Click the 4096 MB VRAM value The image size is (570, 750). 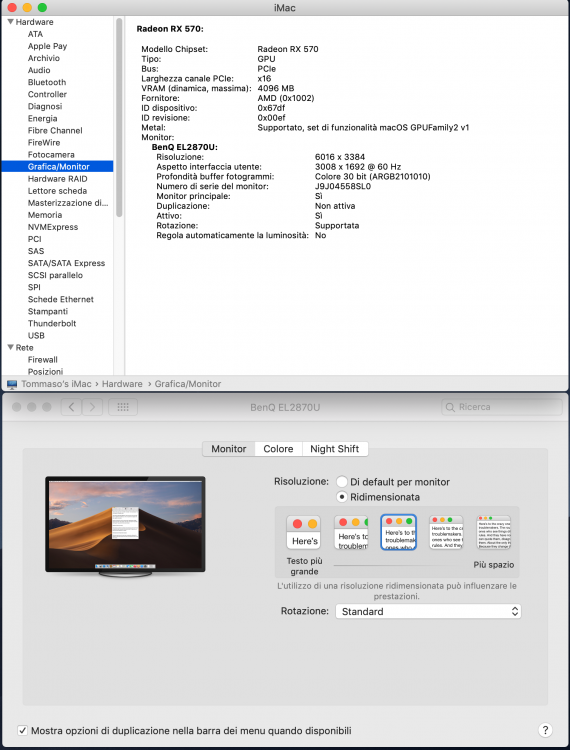[276, 88]
